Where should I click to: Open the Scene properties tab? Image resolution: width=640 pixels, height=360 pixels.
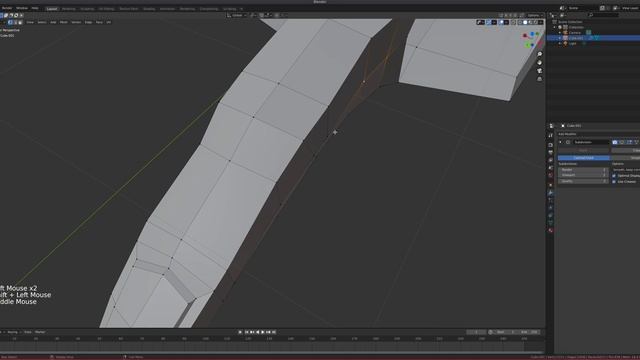pyautogui.click(x=550, y=167)
